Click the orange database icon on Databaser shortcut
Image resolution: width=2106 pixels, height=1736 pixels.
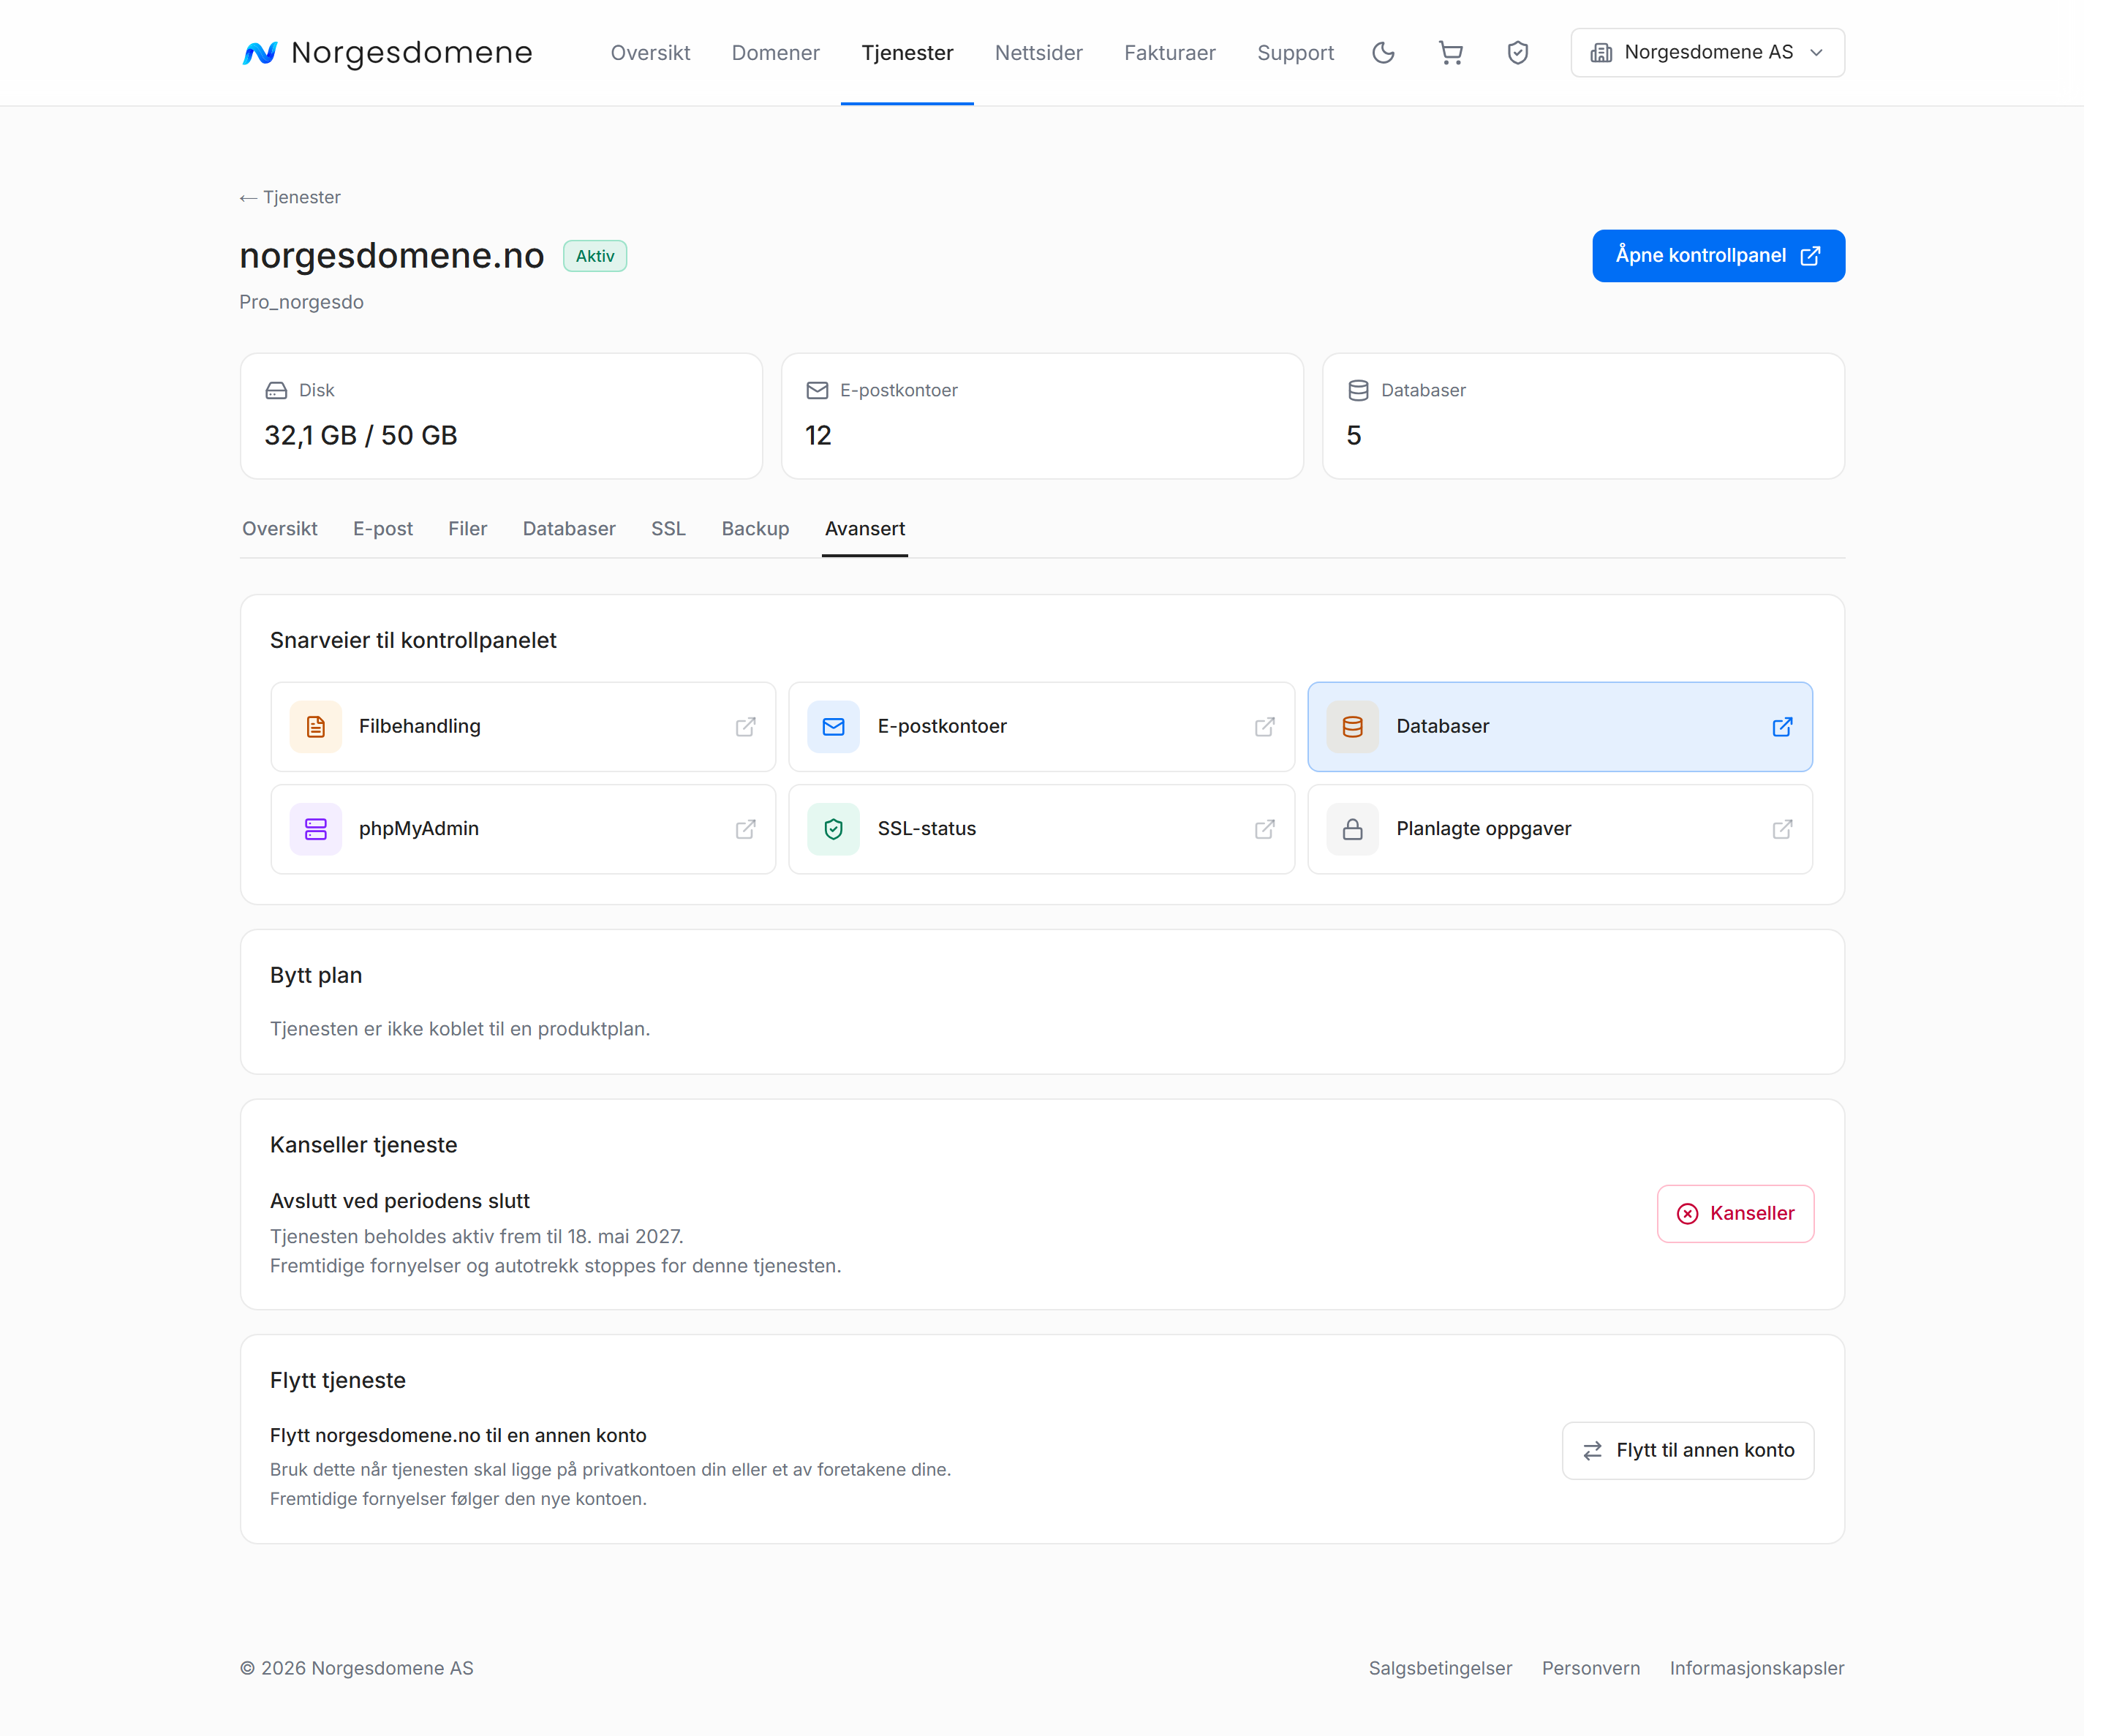pyautogui.click(x=1352, y=727)
